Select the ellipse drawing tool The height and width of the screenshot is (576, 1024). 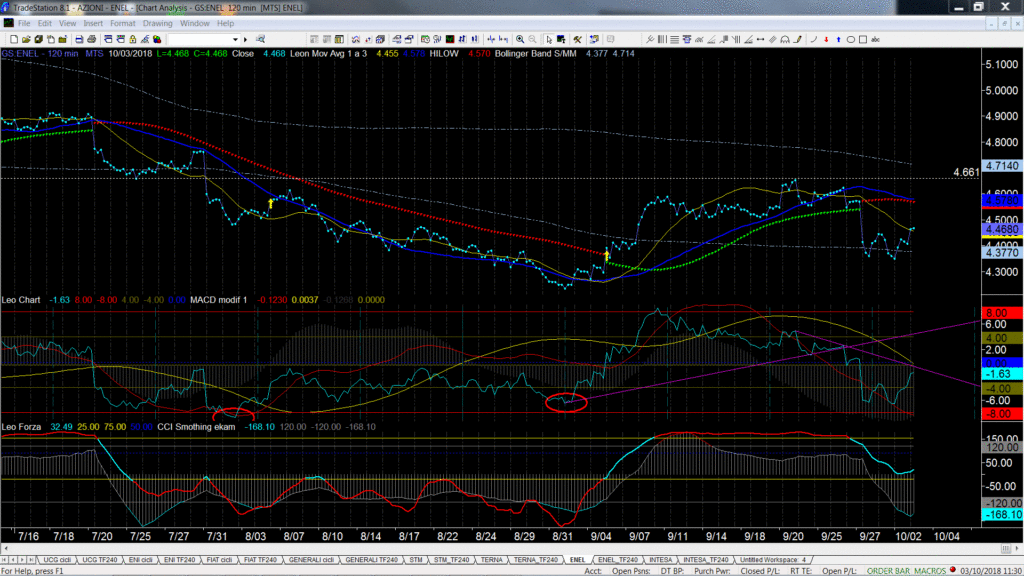[851, 39]
